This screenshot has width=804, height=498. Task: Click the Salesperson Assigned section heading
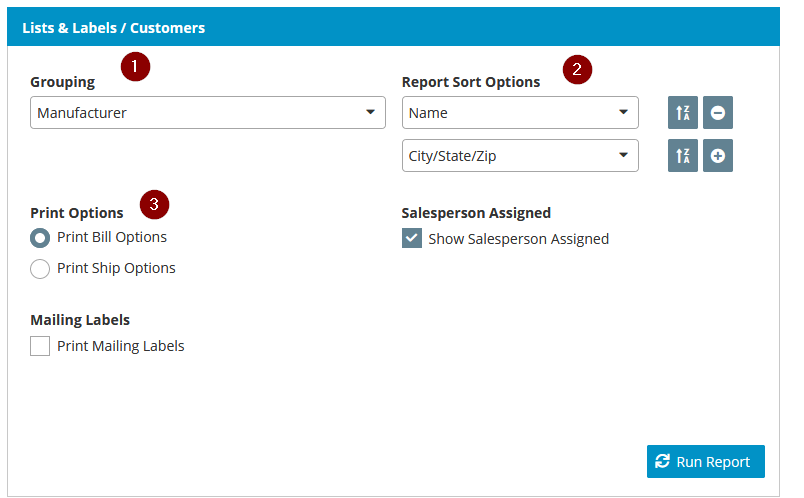(476, 212)
